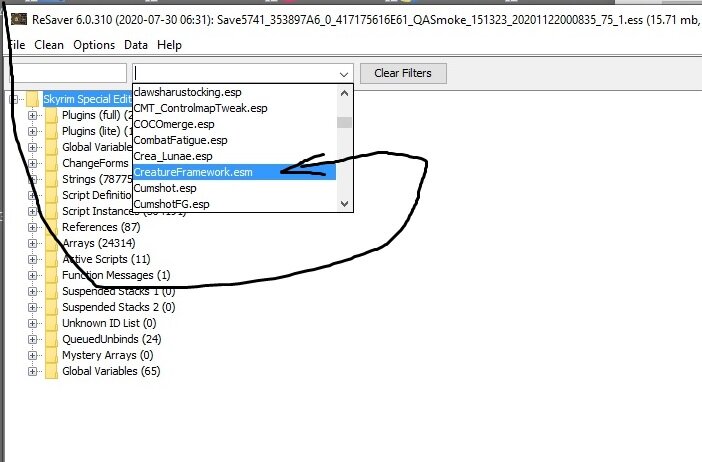Select Cumshot.esp from the list
This screenshot has width=702, height=462.
(234, 188)
